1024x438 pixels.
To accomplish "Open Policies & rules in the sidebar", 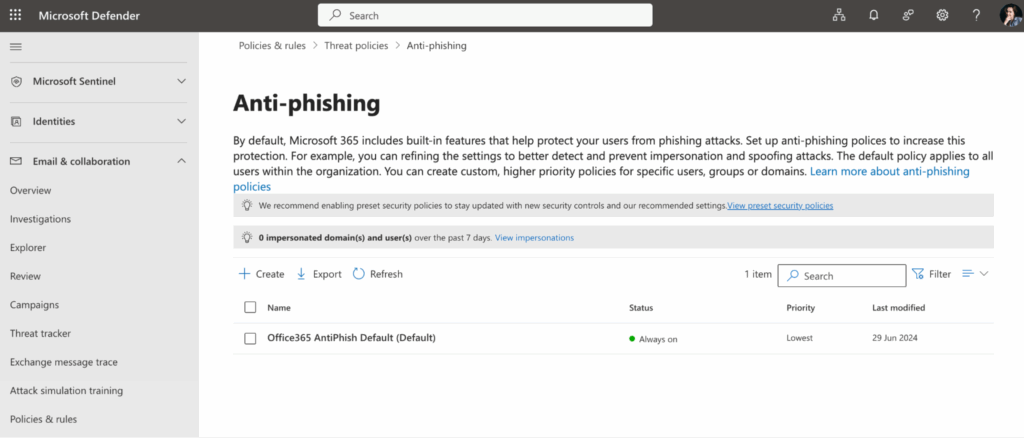I will (x=43, y=420).
